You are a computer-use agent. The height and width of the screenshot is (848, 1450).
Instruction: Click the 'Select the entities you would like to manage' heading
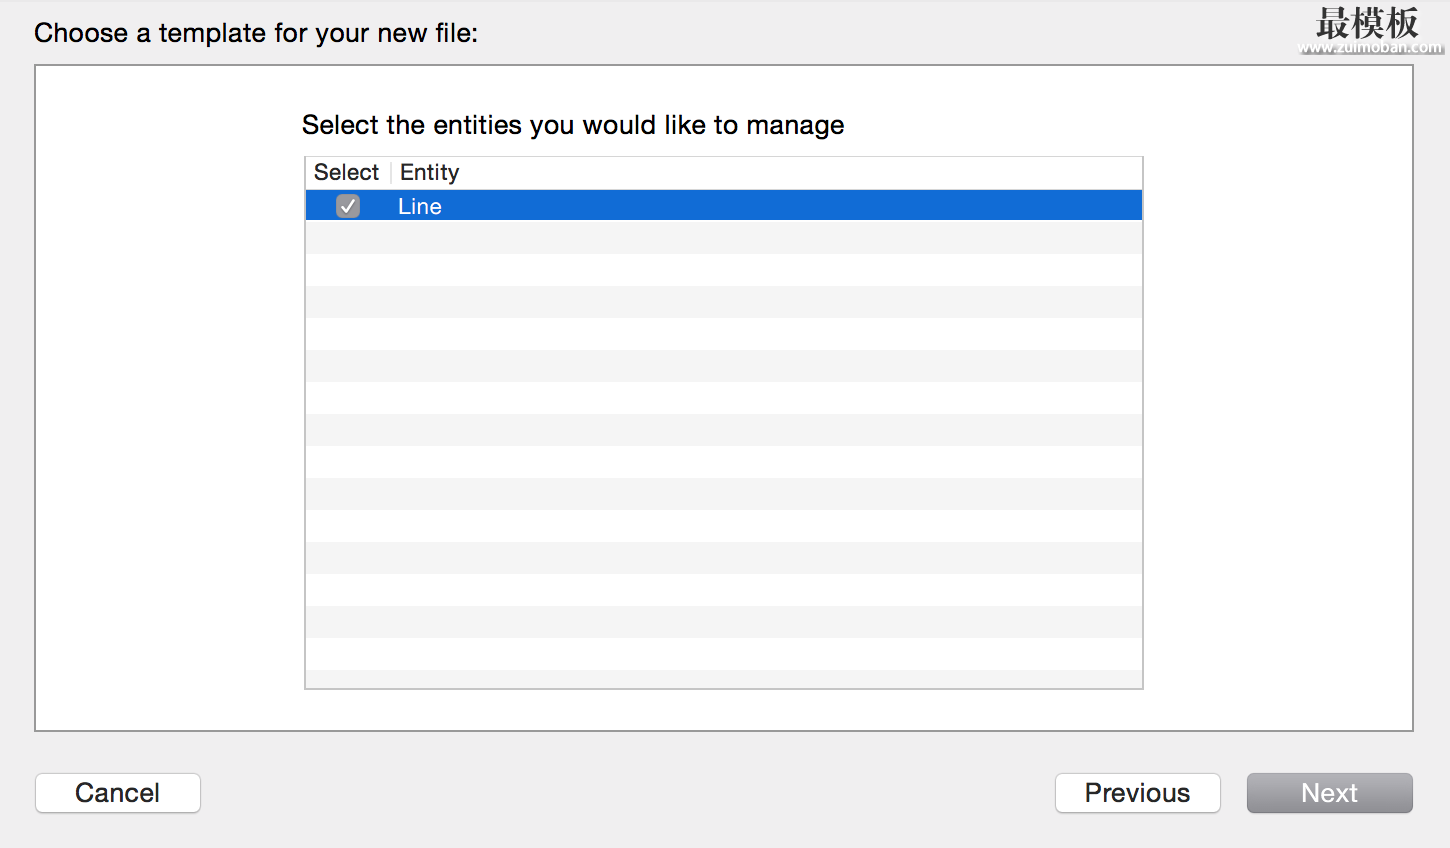tap(573, 125)
